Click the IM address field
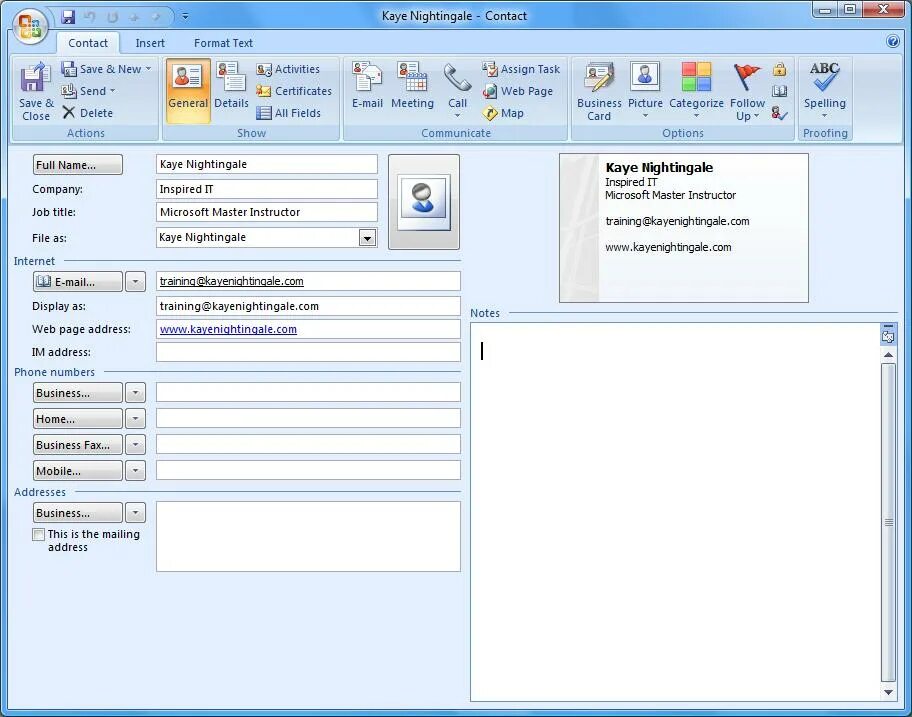Screen dimensions: 912x717 308,352
